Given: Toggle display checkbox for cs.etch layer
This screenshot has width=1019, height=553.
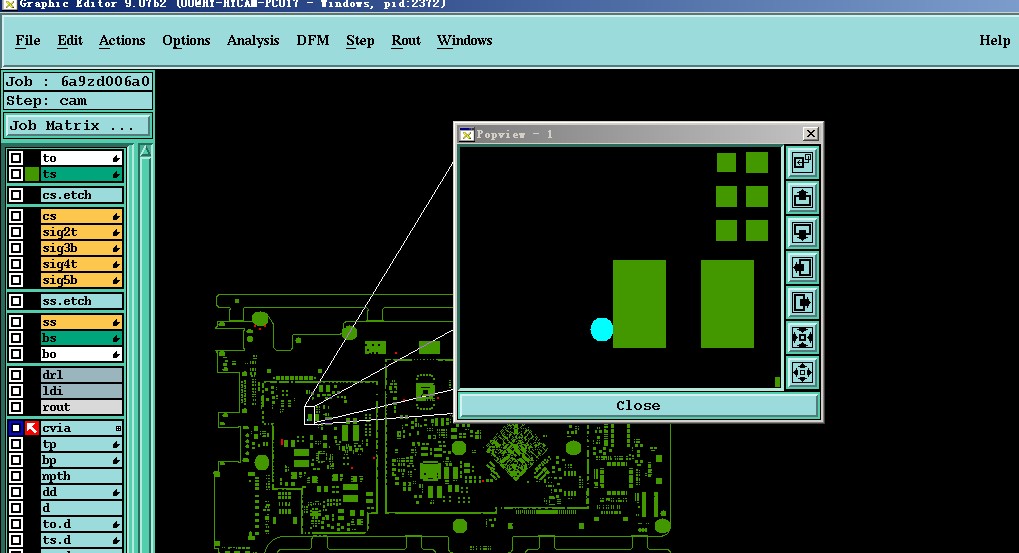Looking at the screenshot, I should coord(16,195).
